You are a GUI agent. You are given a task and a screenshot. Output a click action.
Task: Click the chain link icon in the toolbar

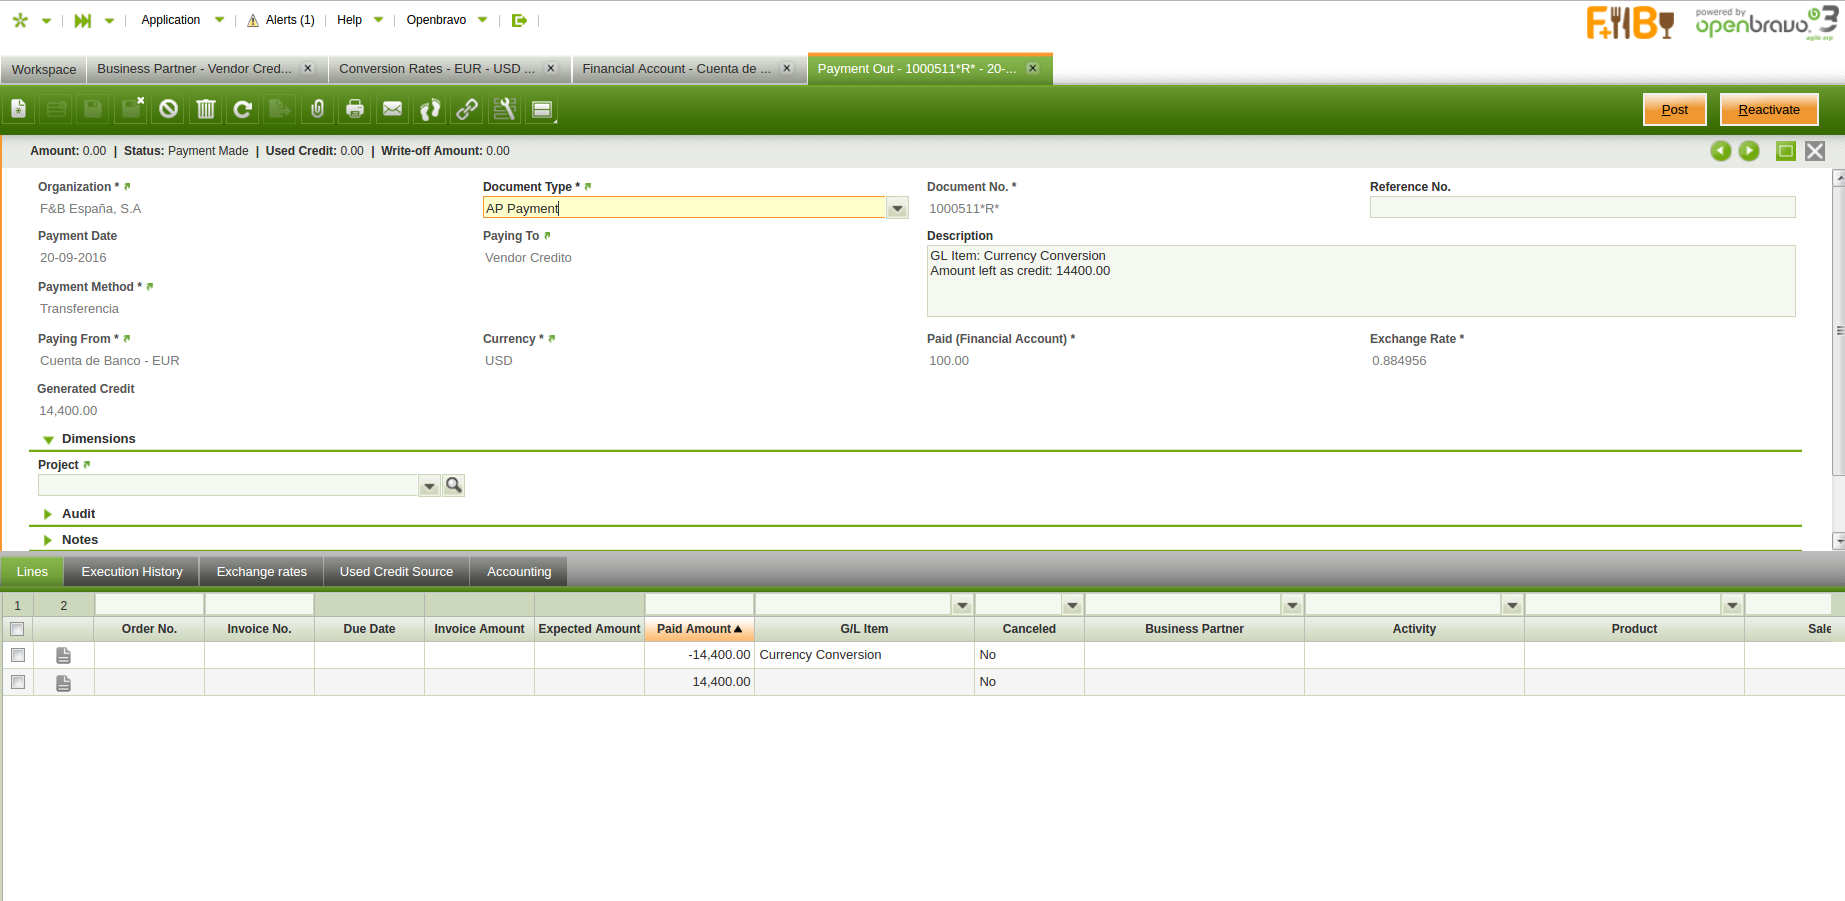pos(467,109)
